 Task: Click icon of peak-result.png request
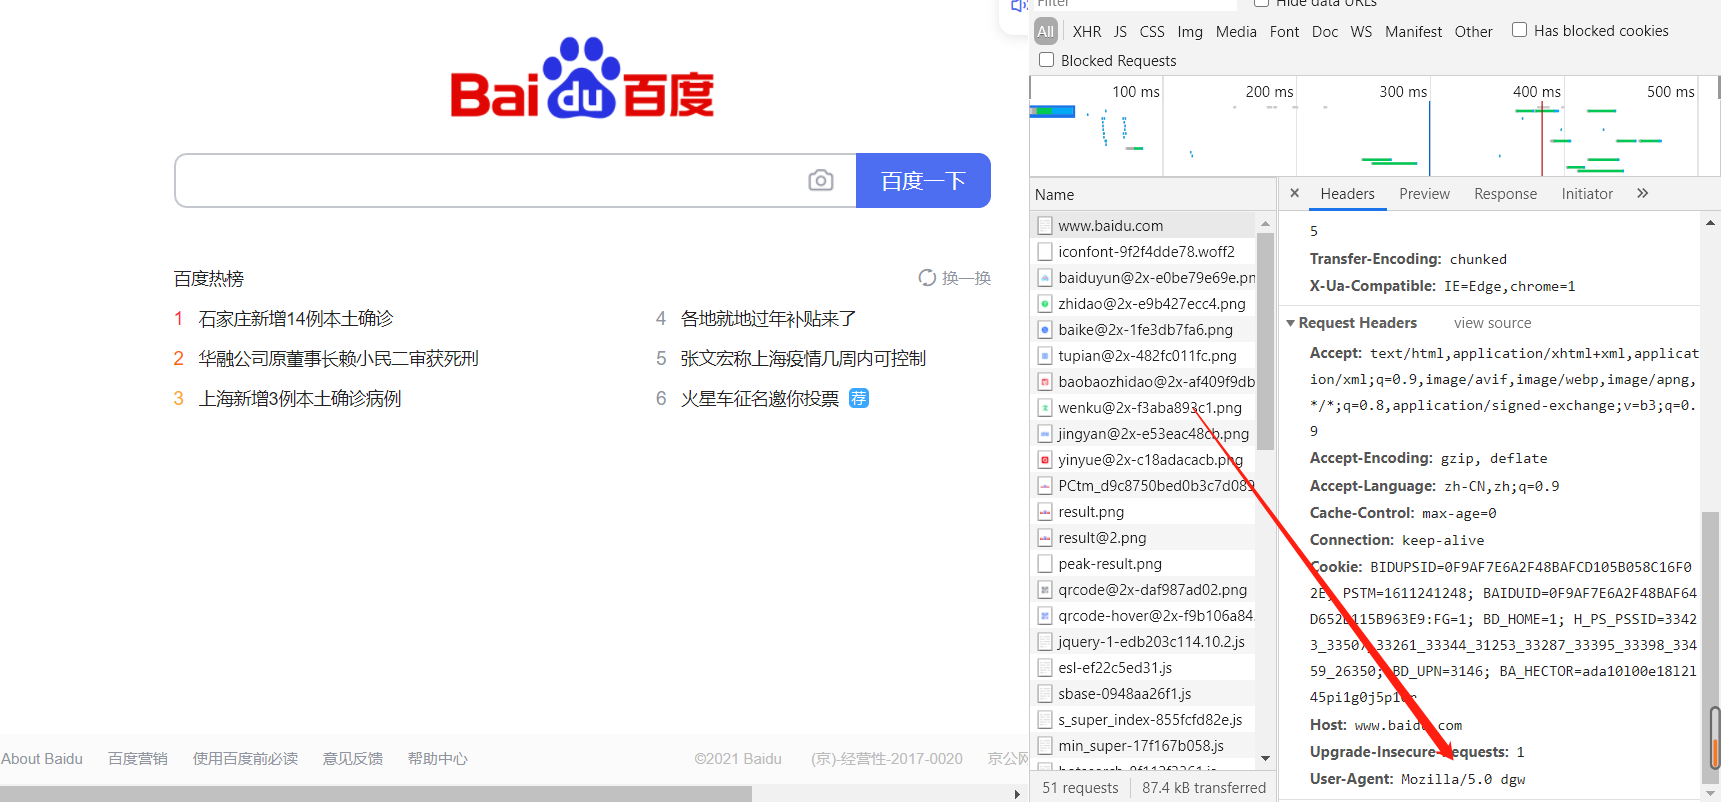point(1045,564)
